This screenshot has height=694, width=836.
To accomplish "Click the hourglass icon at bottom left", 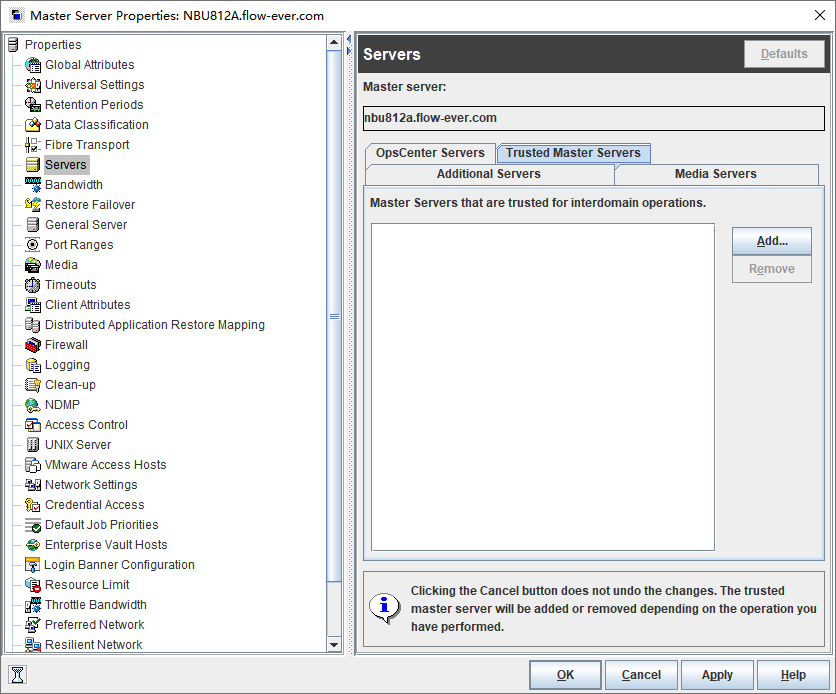I will 18,674.
